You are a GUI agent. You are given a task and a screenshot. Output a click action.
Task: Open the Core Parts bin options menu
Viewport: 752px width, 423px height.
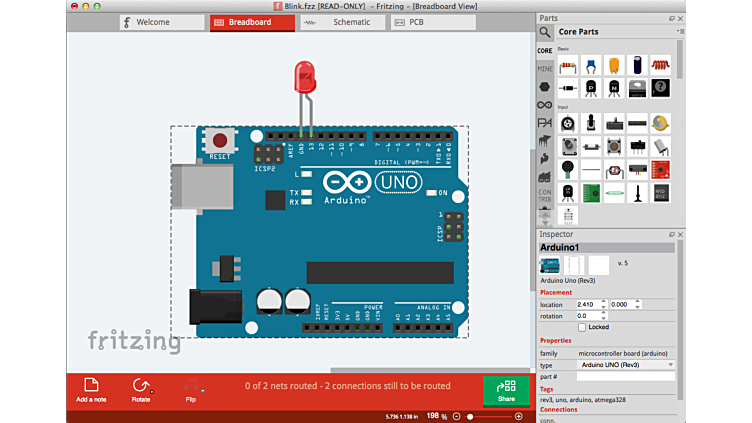tap(680, 32)
